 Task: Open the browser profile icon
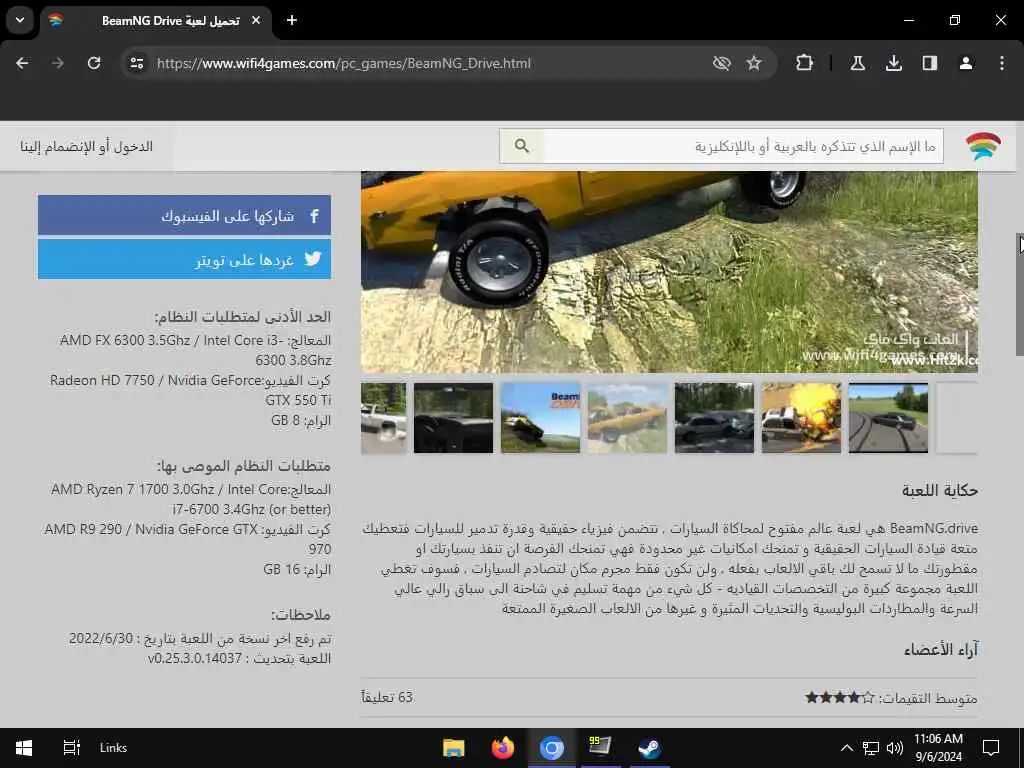966,63
